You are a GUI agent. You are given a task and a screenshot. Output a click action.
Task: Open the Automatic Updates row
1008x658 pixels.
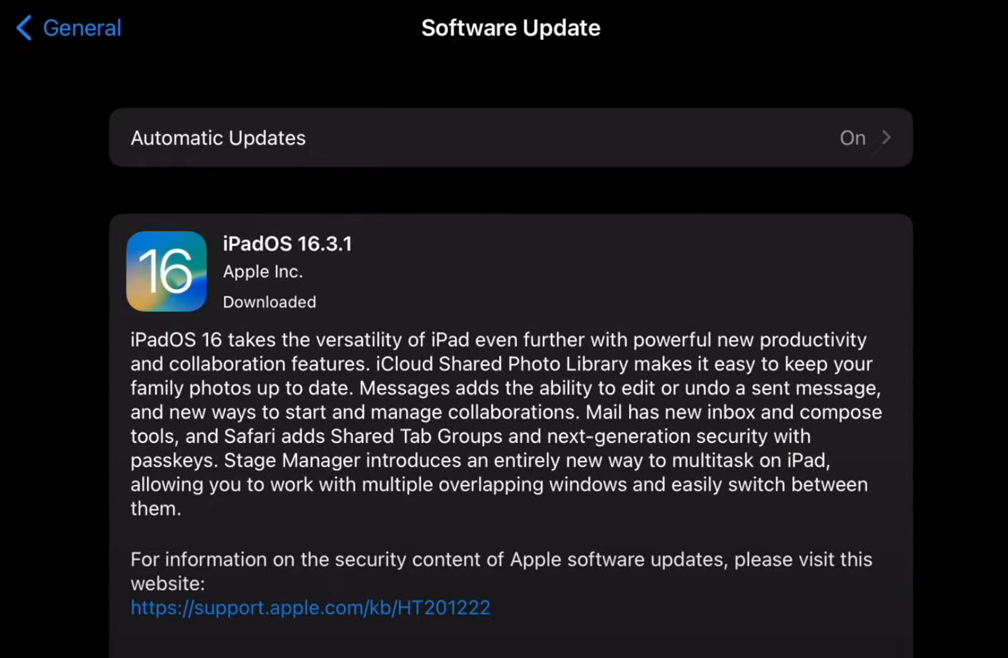click(510, 138)
